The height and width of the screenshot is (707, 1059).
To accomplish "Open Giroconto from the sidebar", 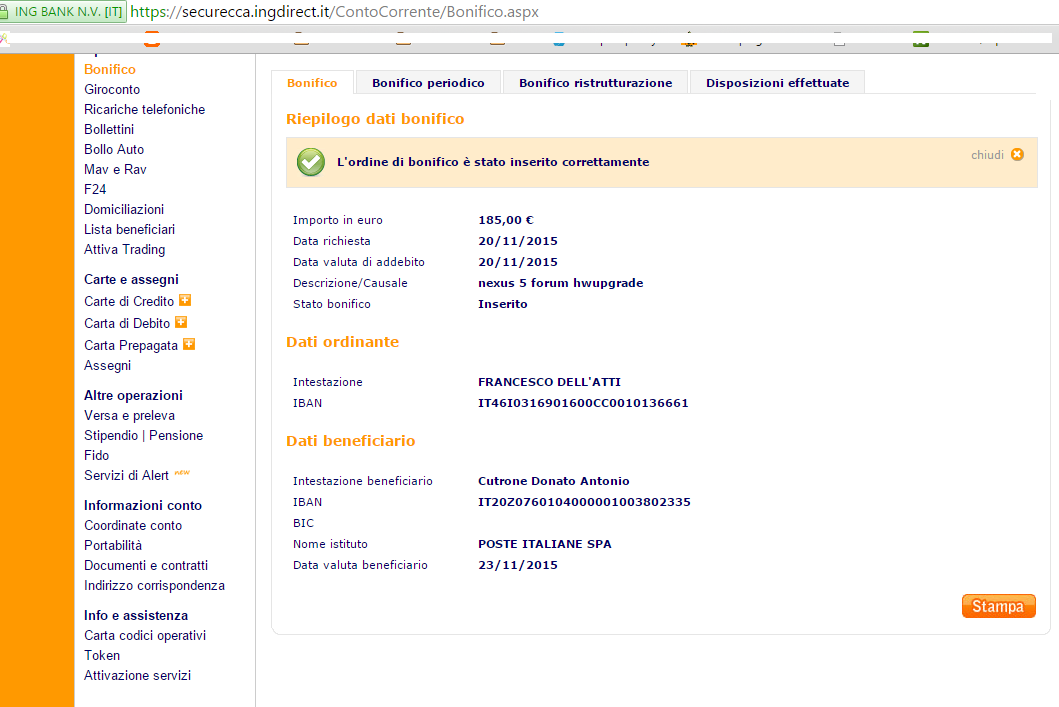I will pyautogui.click(x=112, y=89).
